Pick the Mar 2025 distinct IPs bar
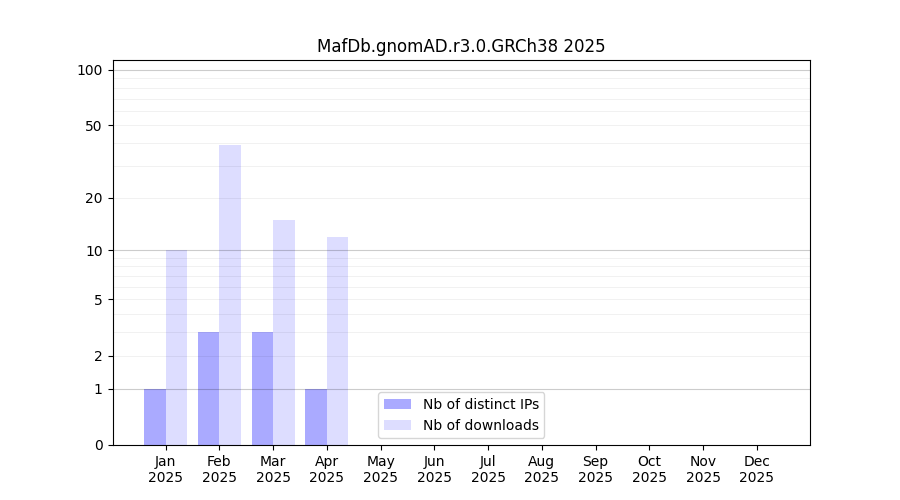The height and width of the screenshot is (500, 900). (262, 388)
